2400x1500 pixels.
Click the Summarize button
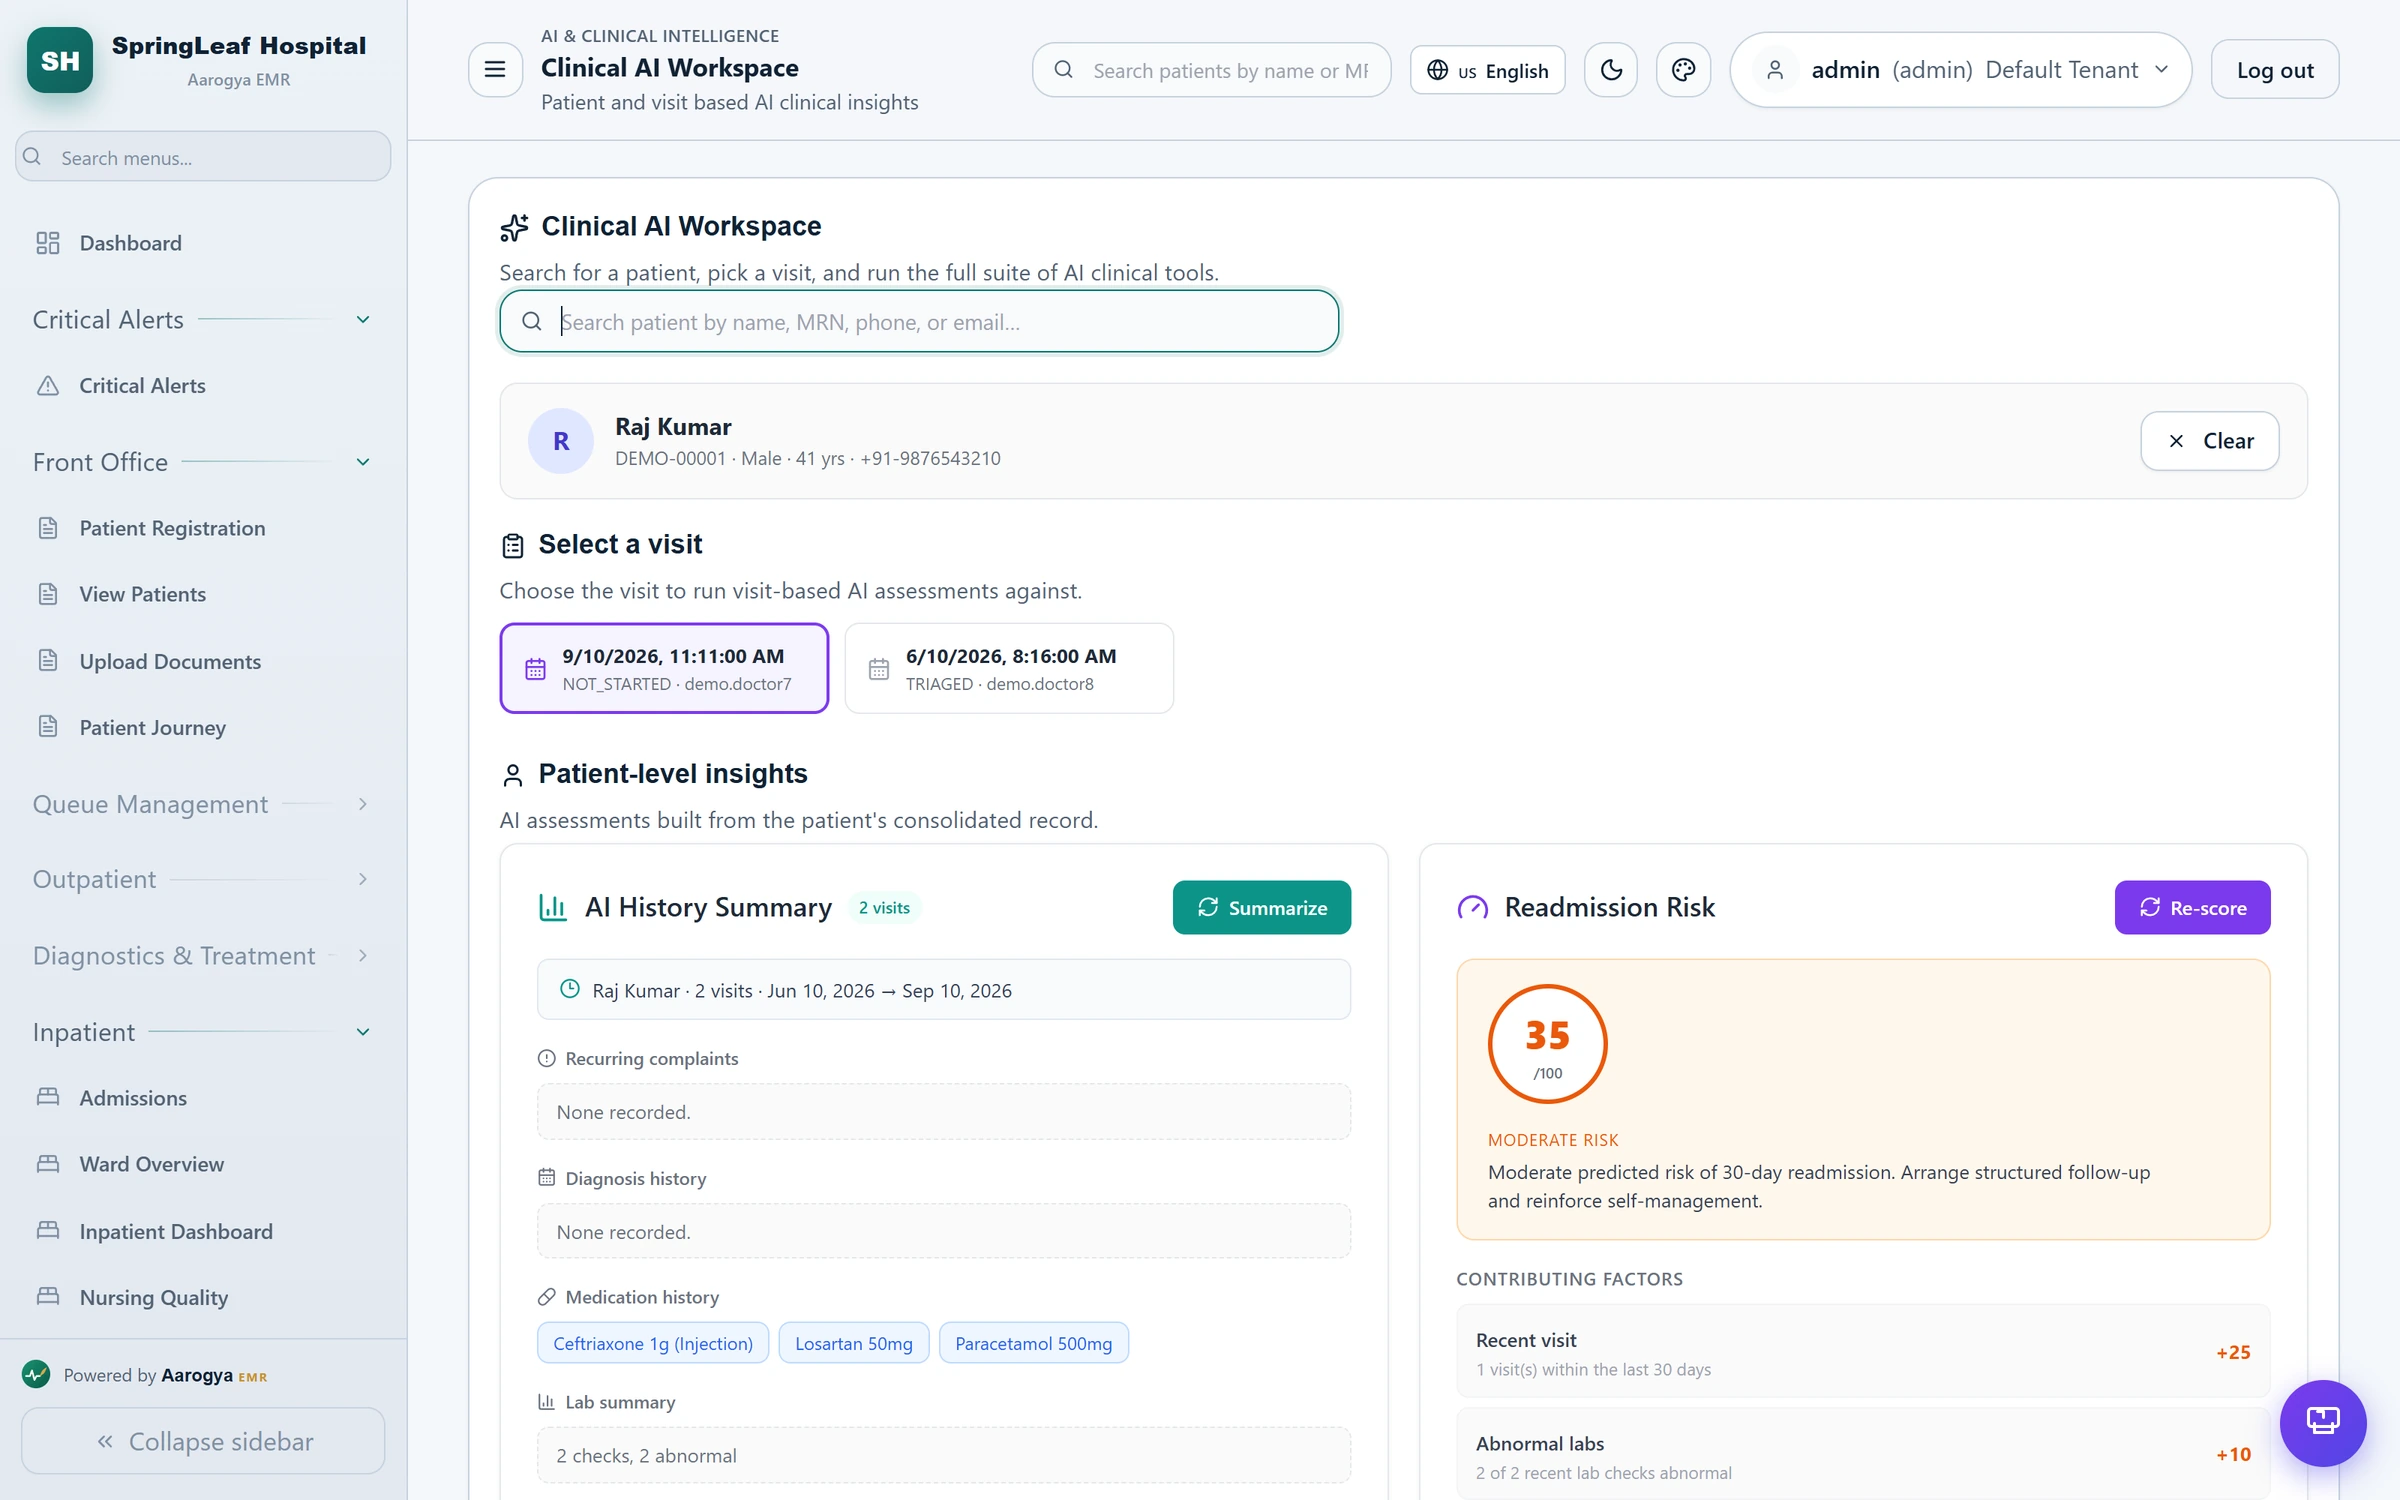(1261, 907)
